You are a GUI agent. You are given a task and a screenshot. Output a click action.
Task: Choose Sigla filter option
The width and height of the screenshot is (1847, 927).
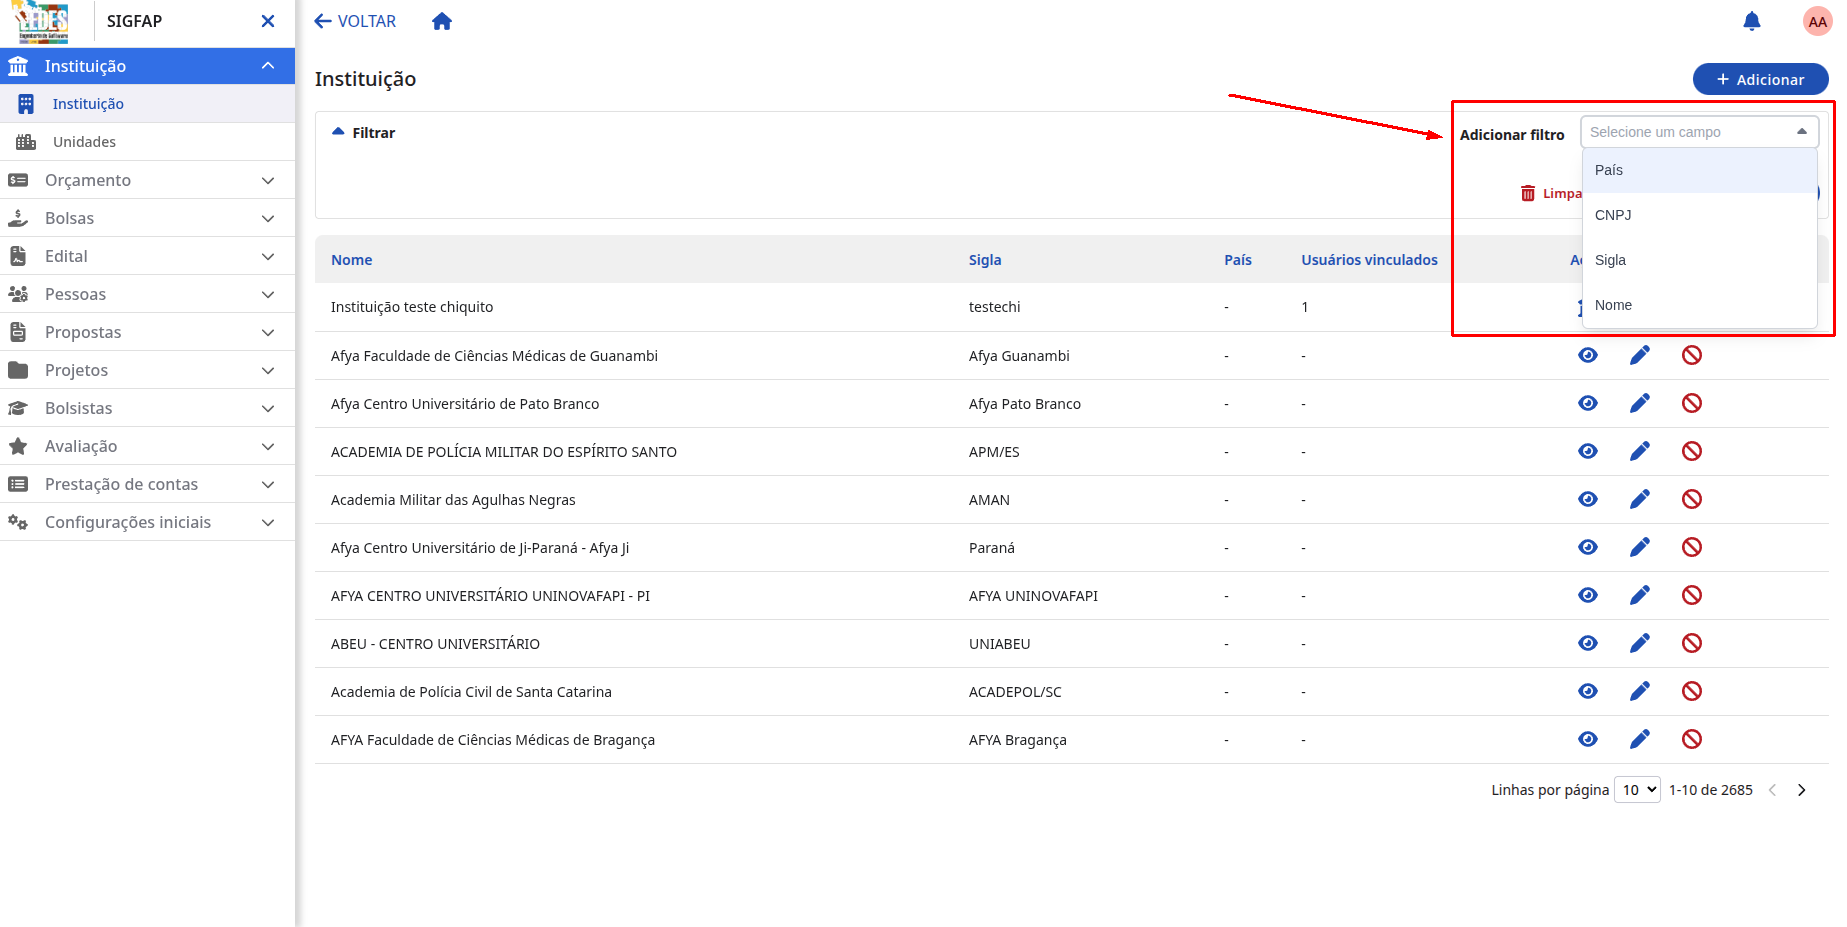pos(1699,260)
